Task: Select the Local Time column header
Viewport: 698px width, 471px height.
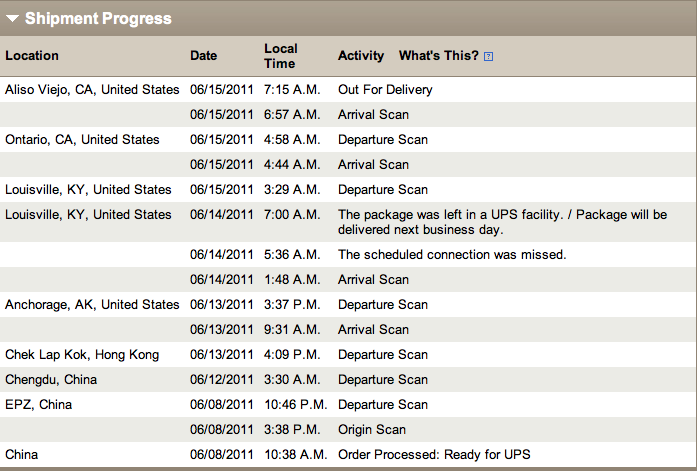Action: [280, 56]
